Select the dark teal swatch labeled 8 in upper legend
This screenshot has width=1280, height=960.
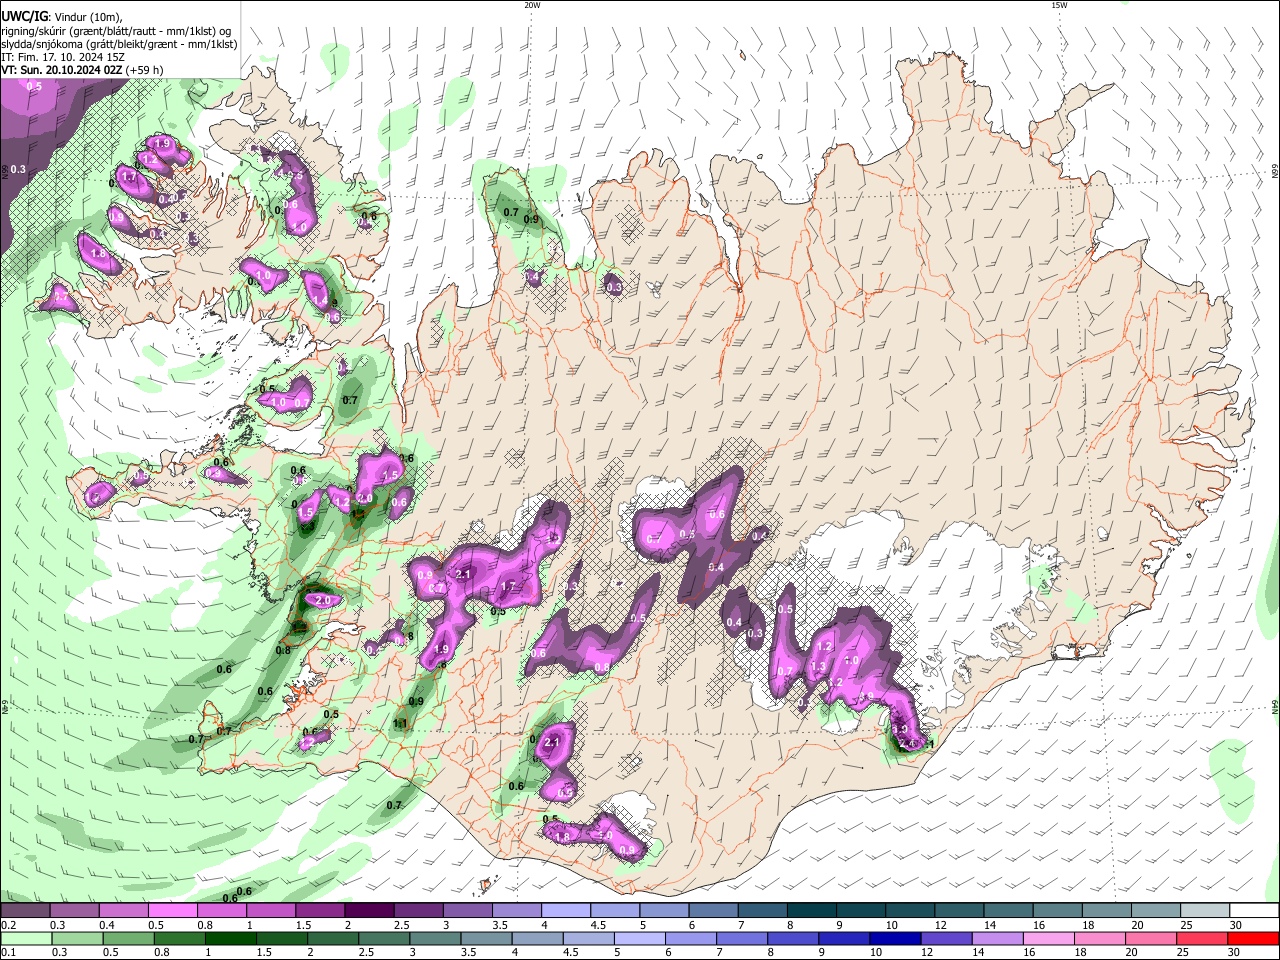(x=811, y=911)
